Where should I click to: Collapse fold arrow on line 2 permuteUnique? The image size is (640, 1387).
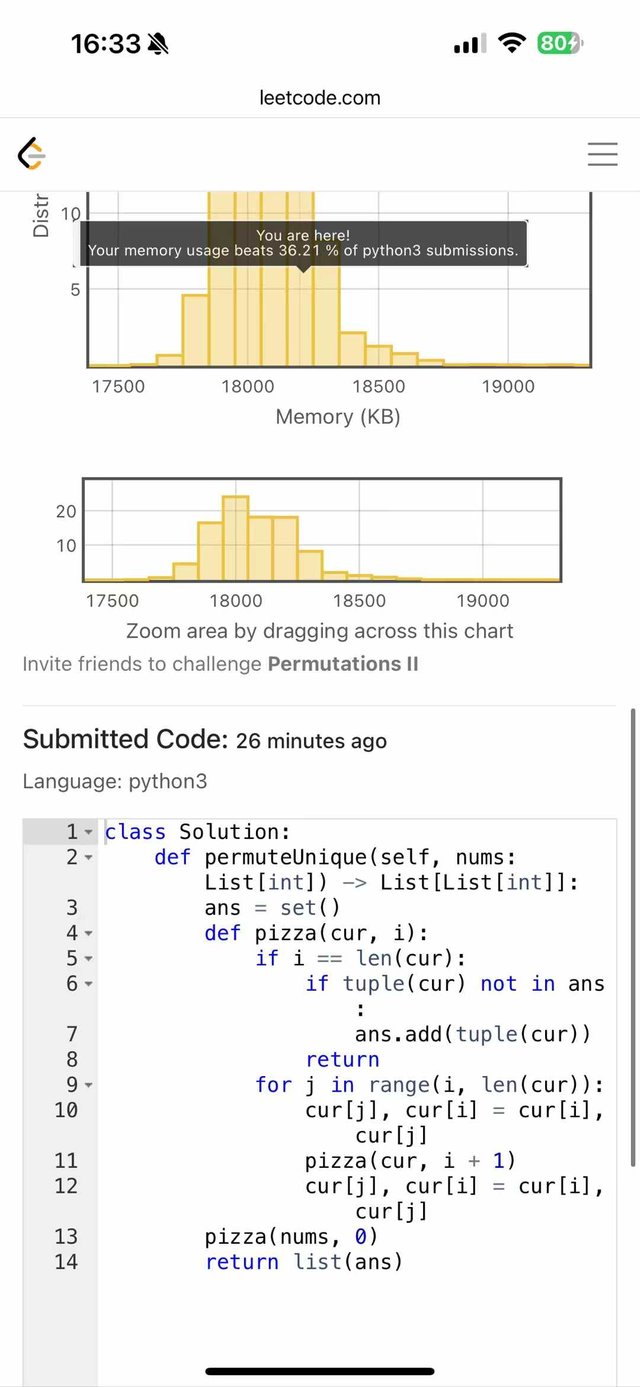coord(88,858)
